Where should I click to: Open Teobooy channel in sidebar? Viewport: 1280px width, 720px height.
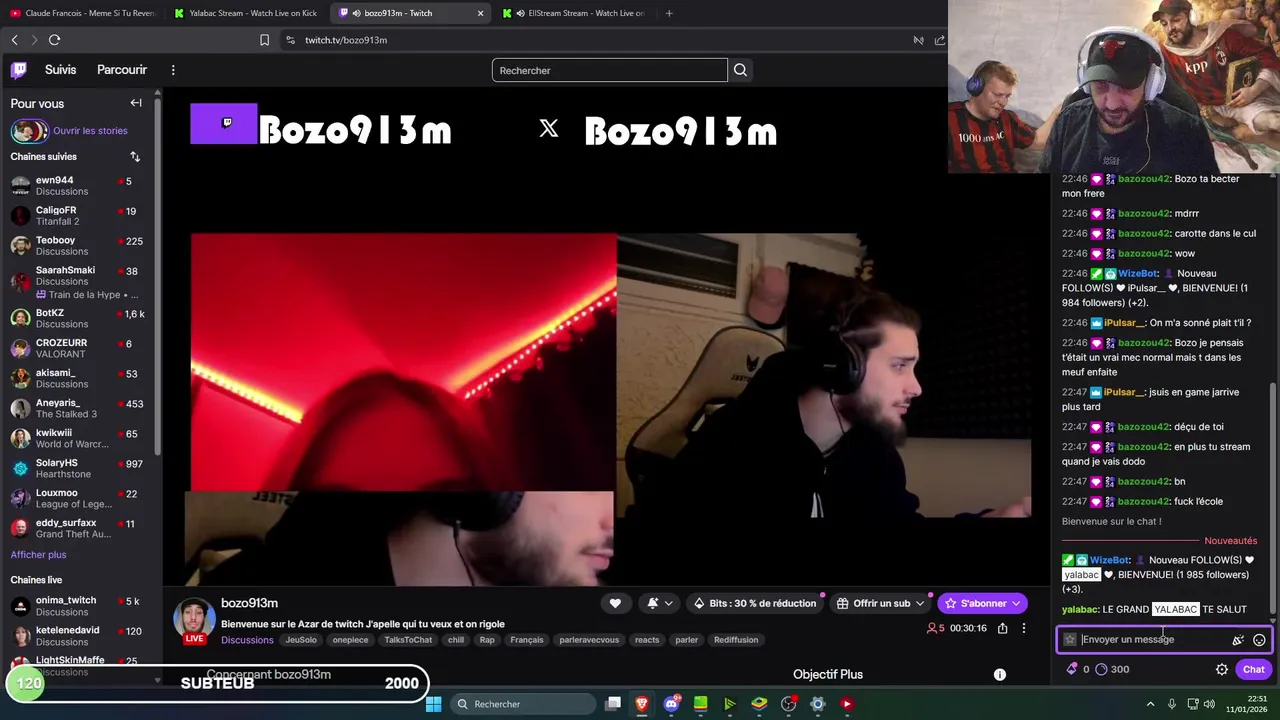pyautogui.click(x=80, y=246)
